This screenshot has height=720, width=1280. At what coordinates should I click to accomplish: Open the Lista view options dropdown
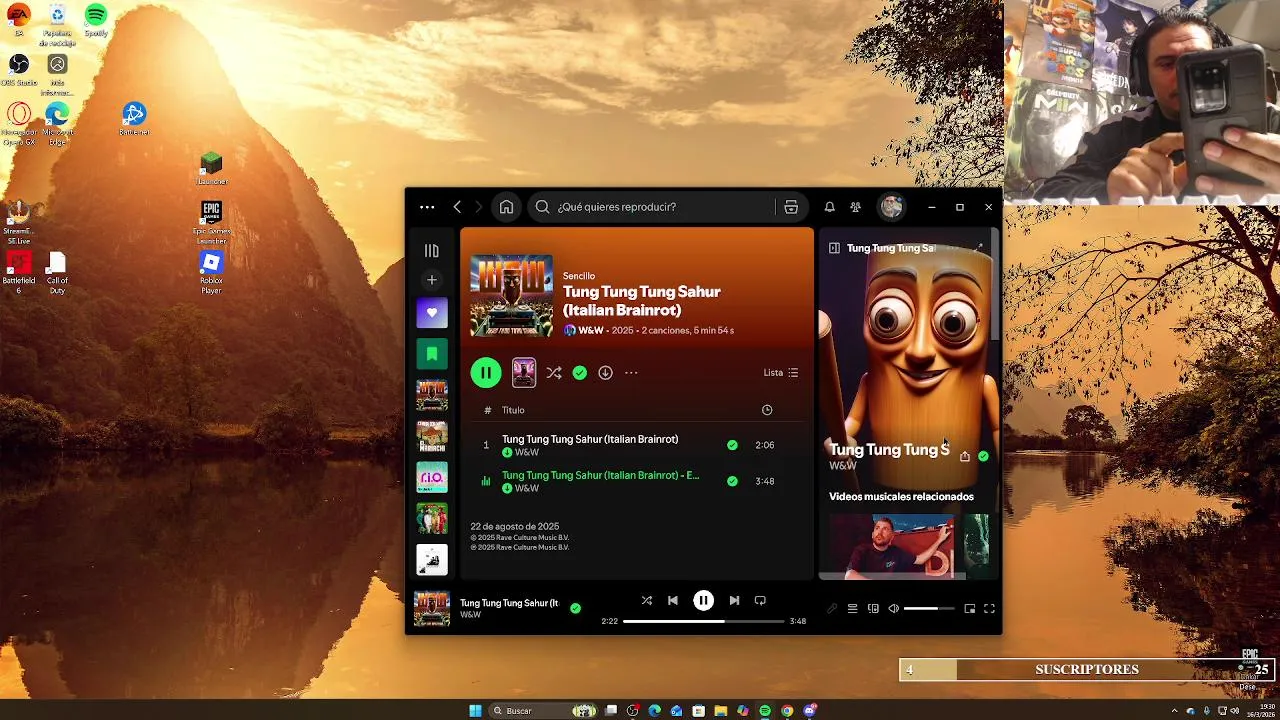(781, 373)
